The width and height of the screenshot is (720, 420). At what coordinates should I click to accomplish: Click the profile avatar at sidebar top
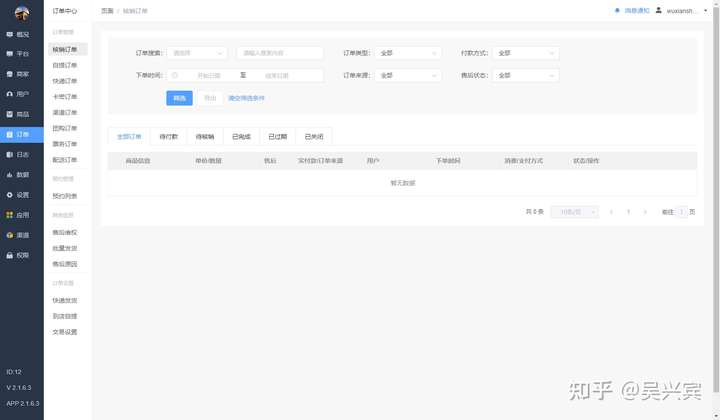22,13
